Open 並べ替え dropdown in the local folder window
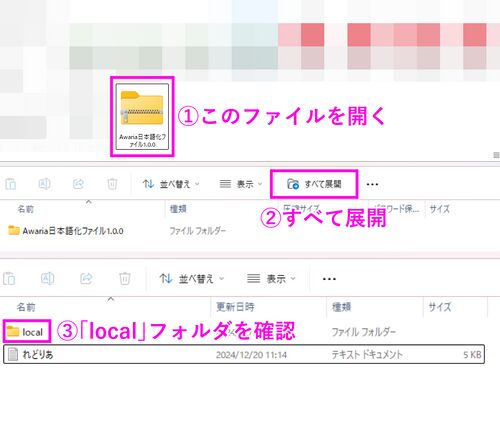Viewport: 500px width, 448px height. click(x=192, y=279)
